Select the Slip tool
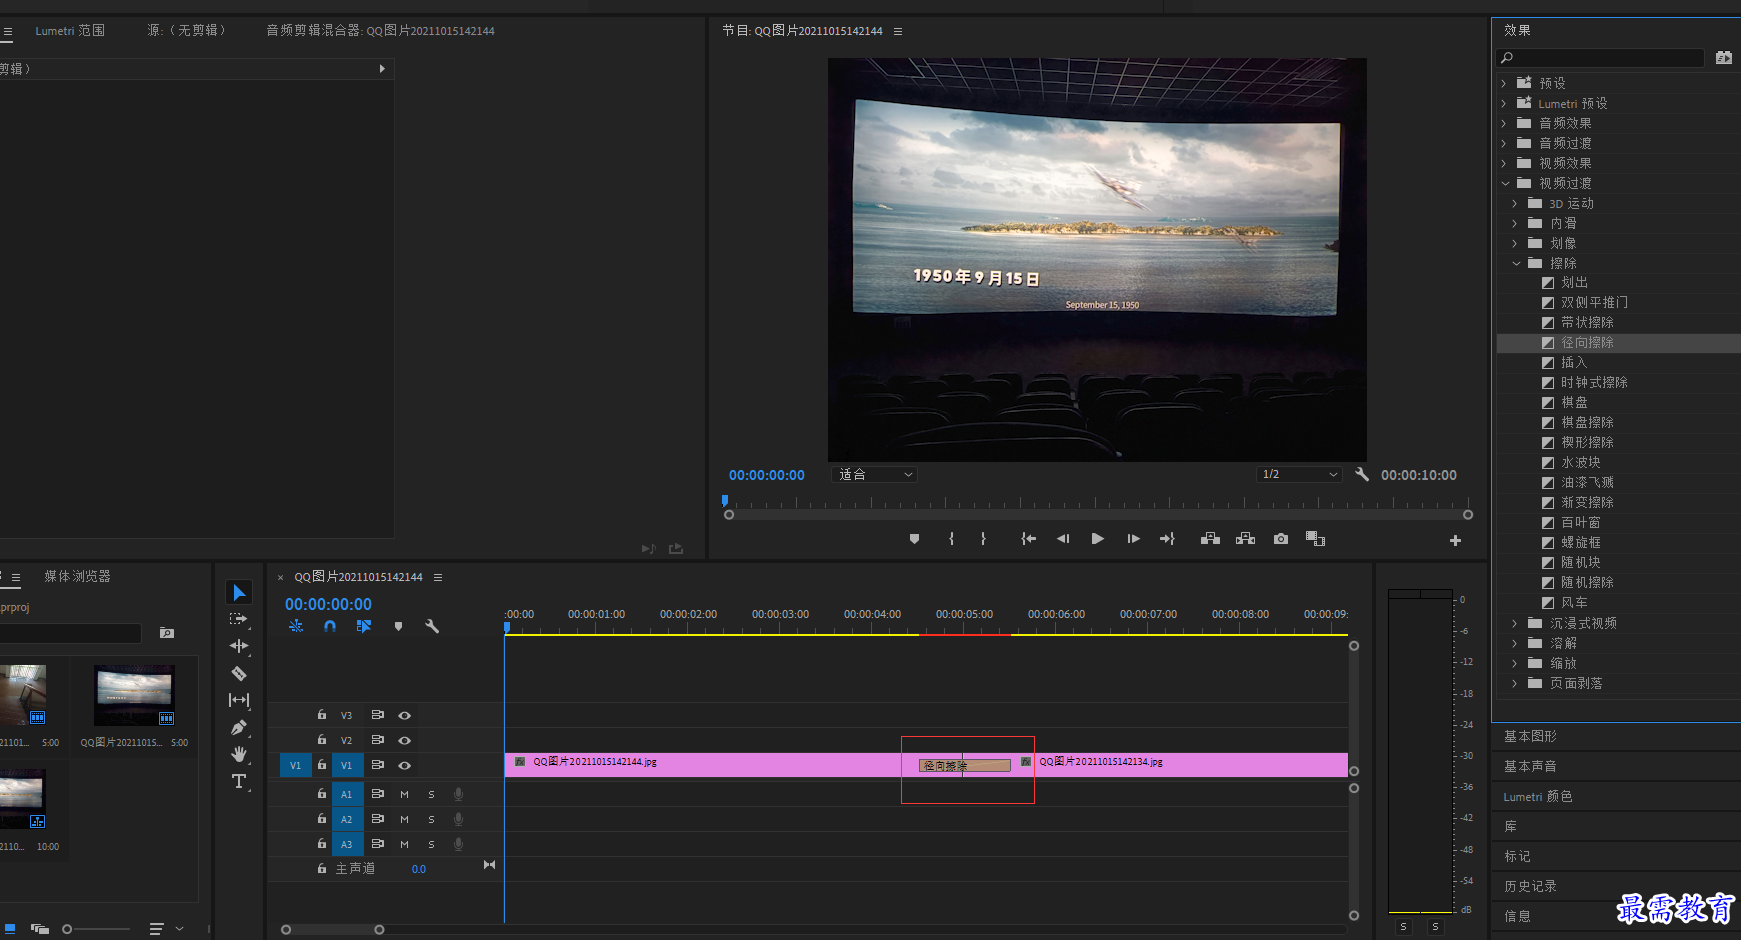The height and width of the screenshot is (940, 1741). coord(239,700)
